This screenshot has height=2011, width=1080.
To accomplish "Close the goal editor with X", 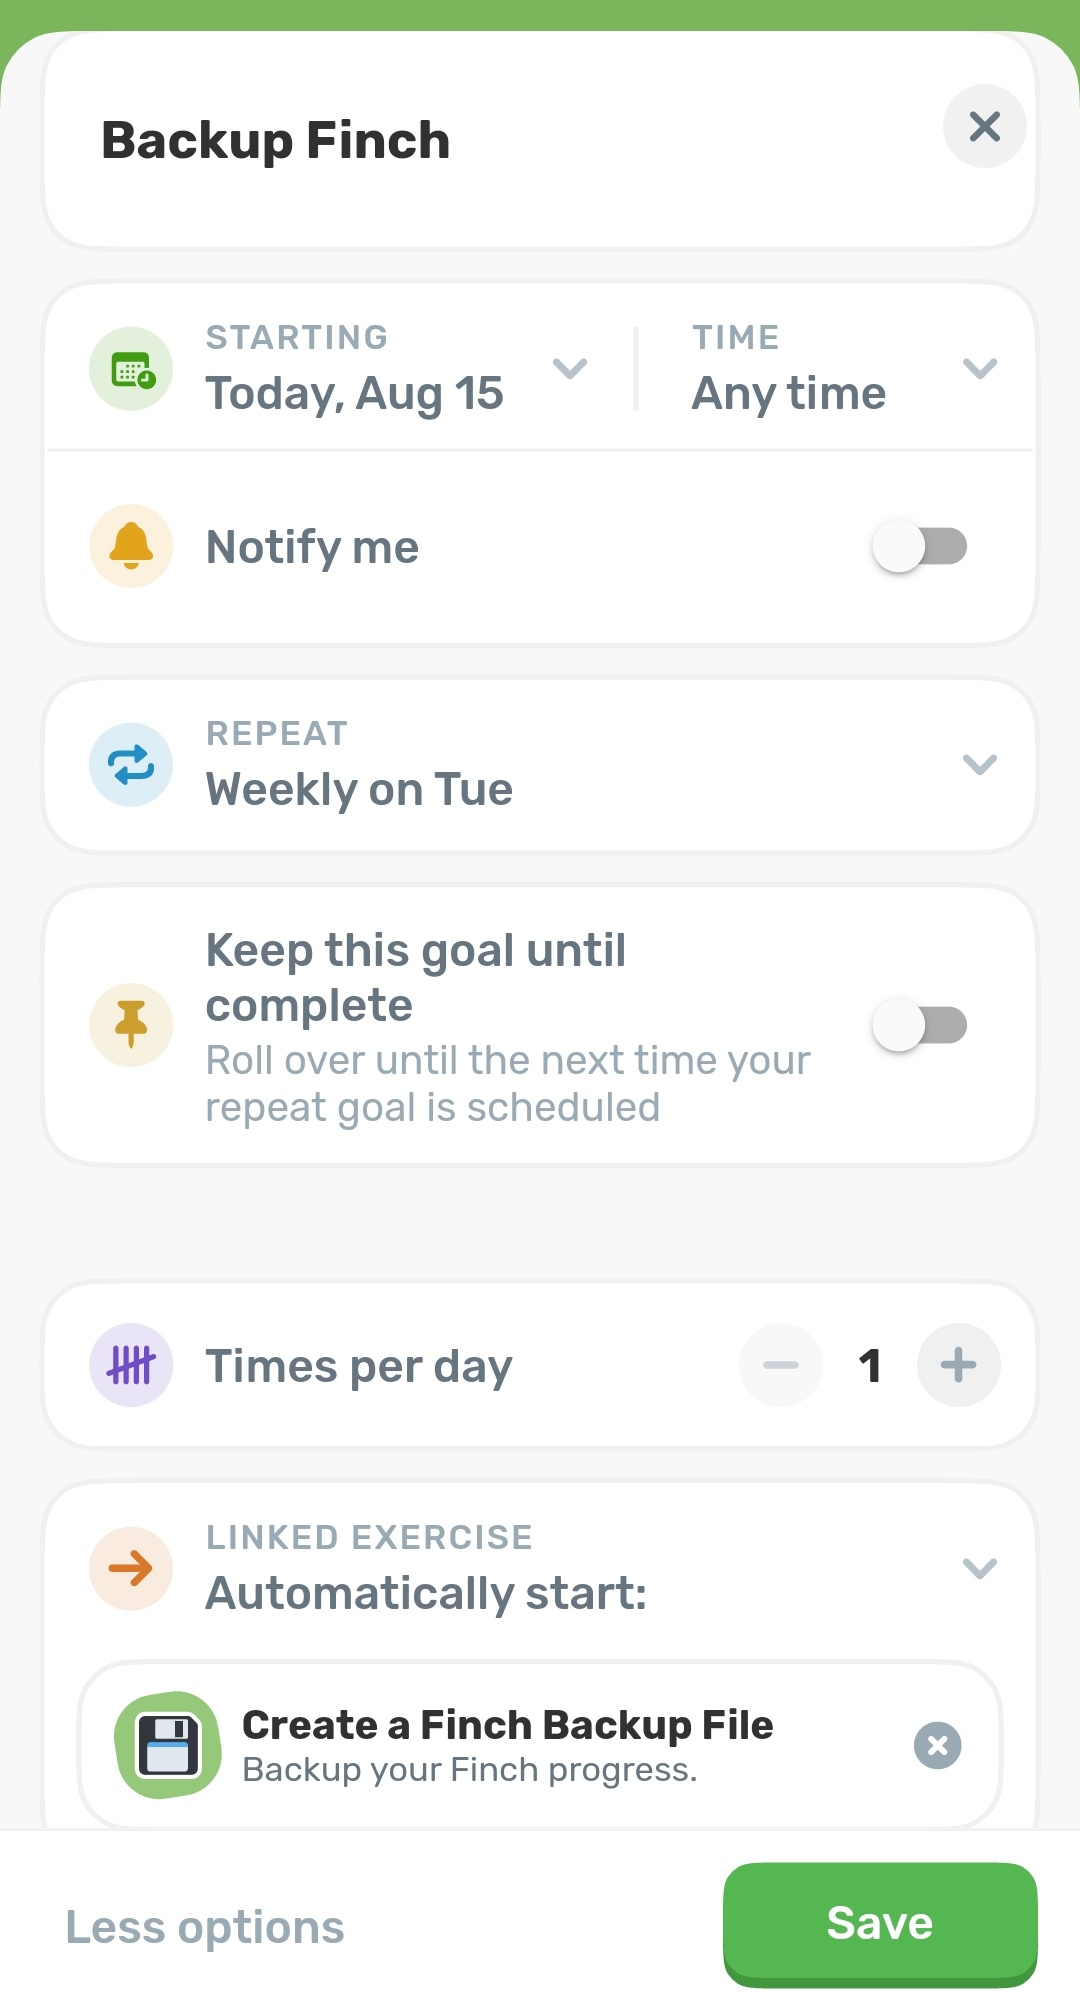I will [985, 126].
